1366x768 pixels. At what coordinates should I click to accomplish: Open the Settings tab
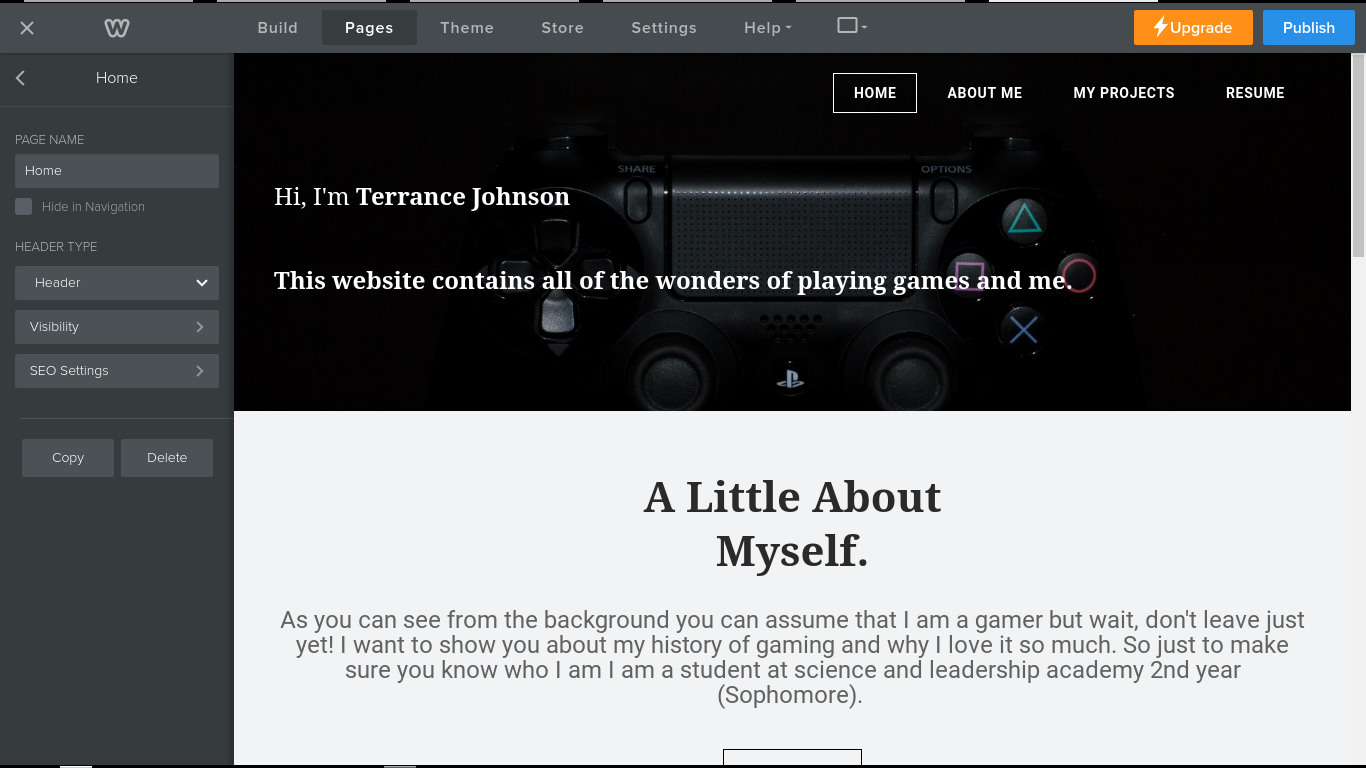pyautogui.click(x=663, y=28)
